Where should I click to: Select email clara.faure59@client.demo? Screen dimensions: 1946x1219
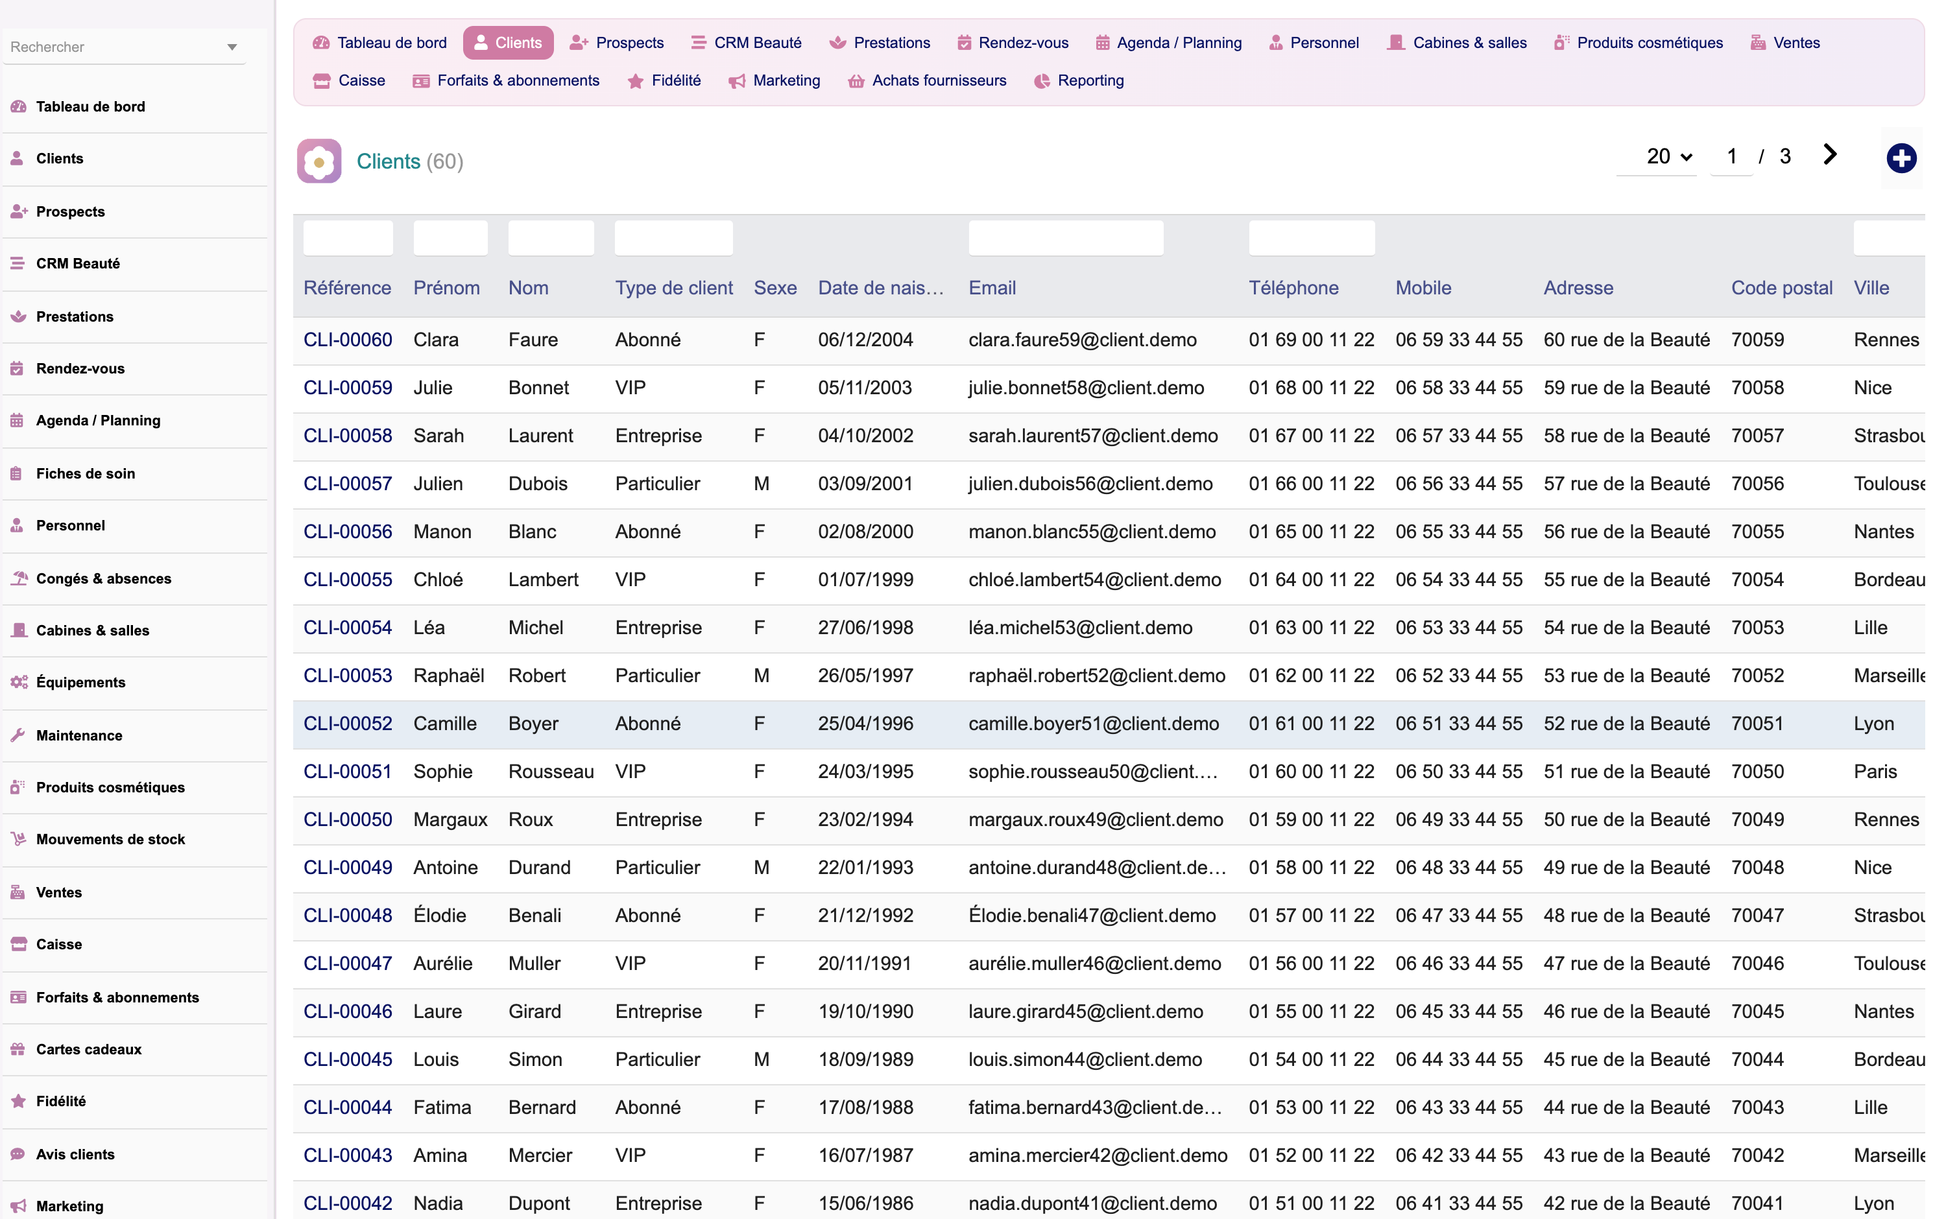tap(1083, 340)
